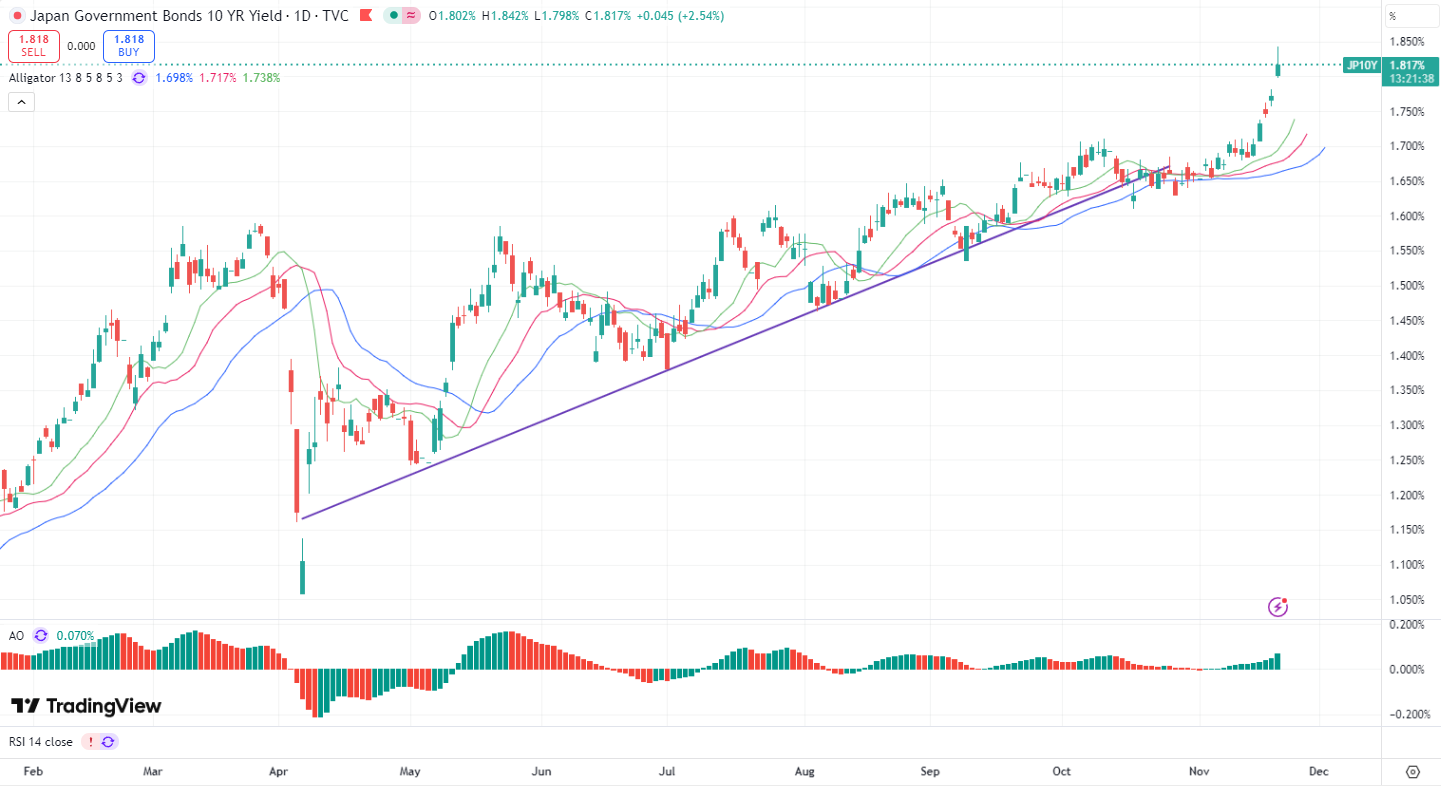
Task: Click the red dot symbol logo next to title
Action: point(17,16)
